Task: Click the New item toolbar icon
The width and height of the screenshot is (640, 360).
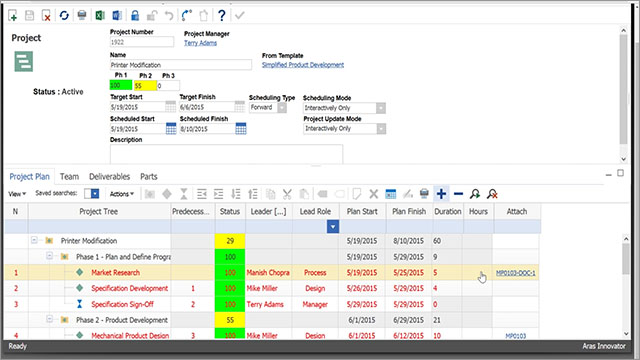Action: point(13,16)
